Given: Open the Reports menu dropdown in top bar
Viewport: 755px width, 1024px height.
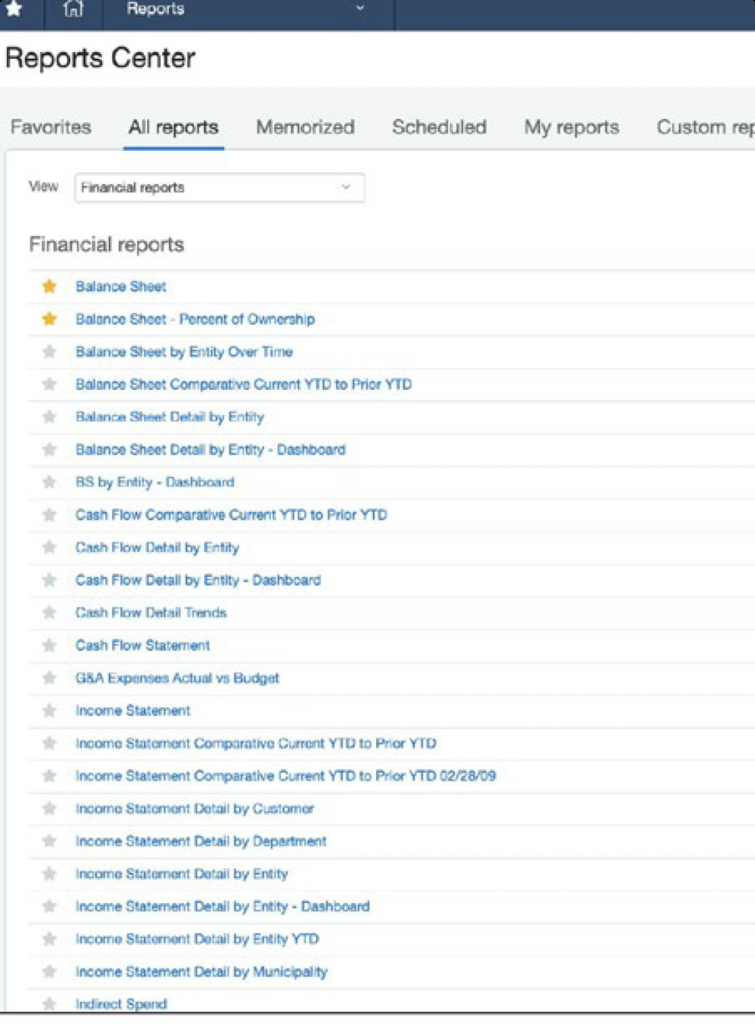Looking at the screenshot, I should tap(248, 9).
